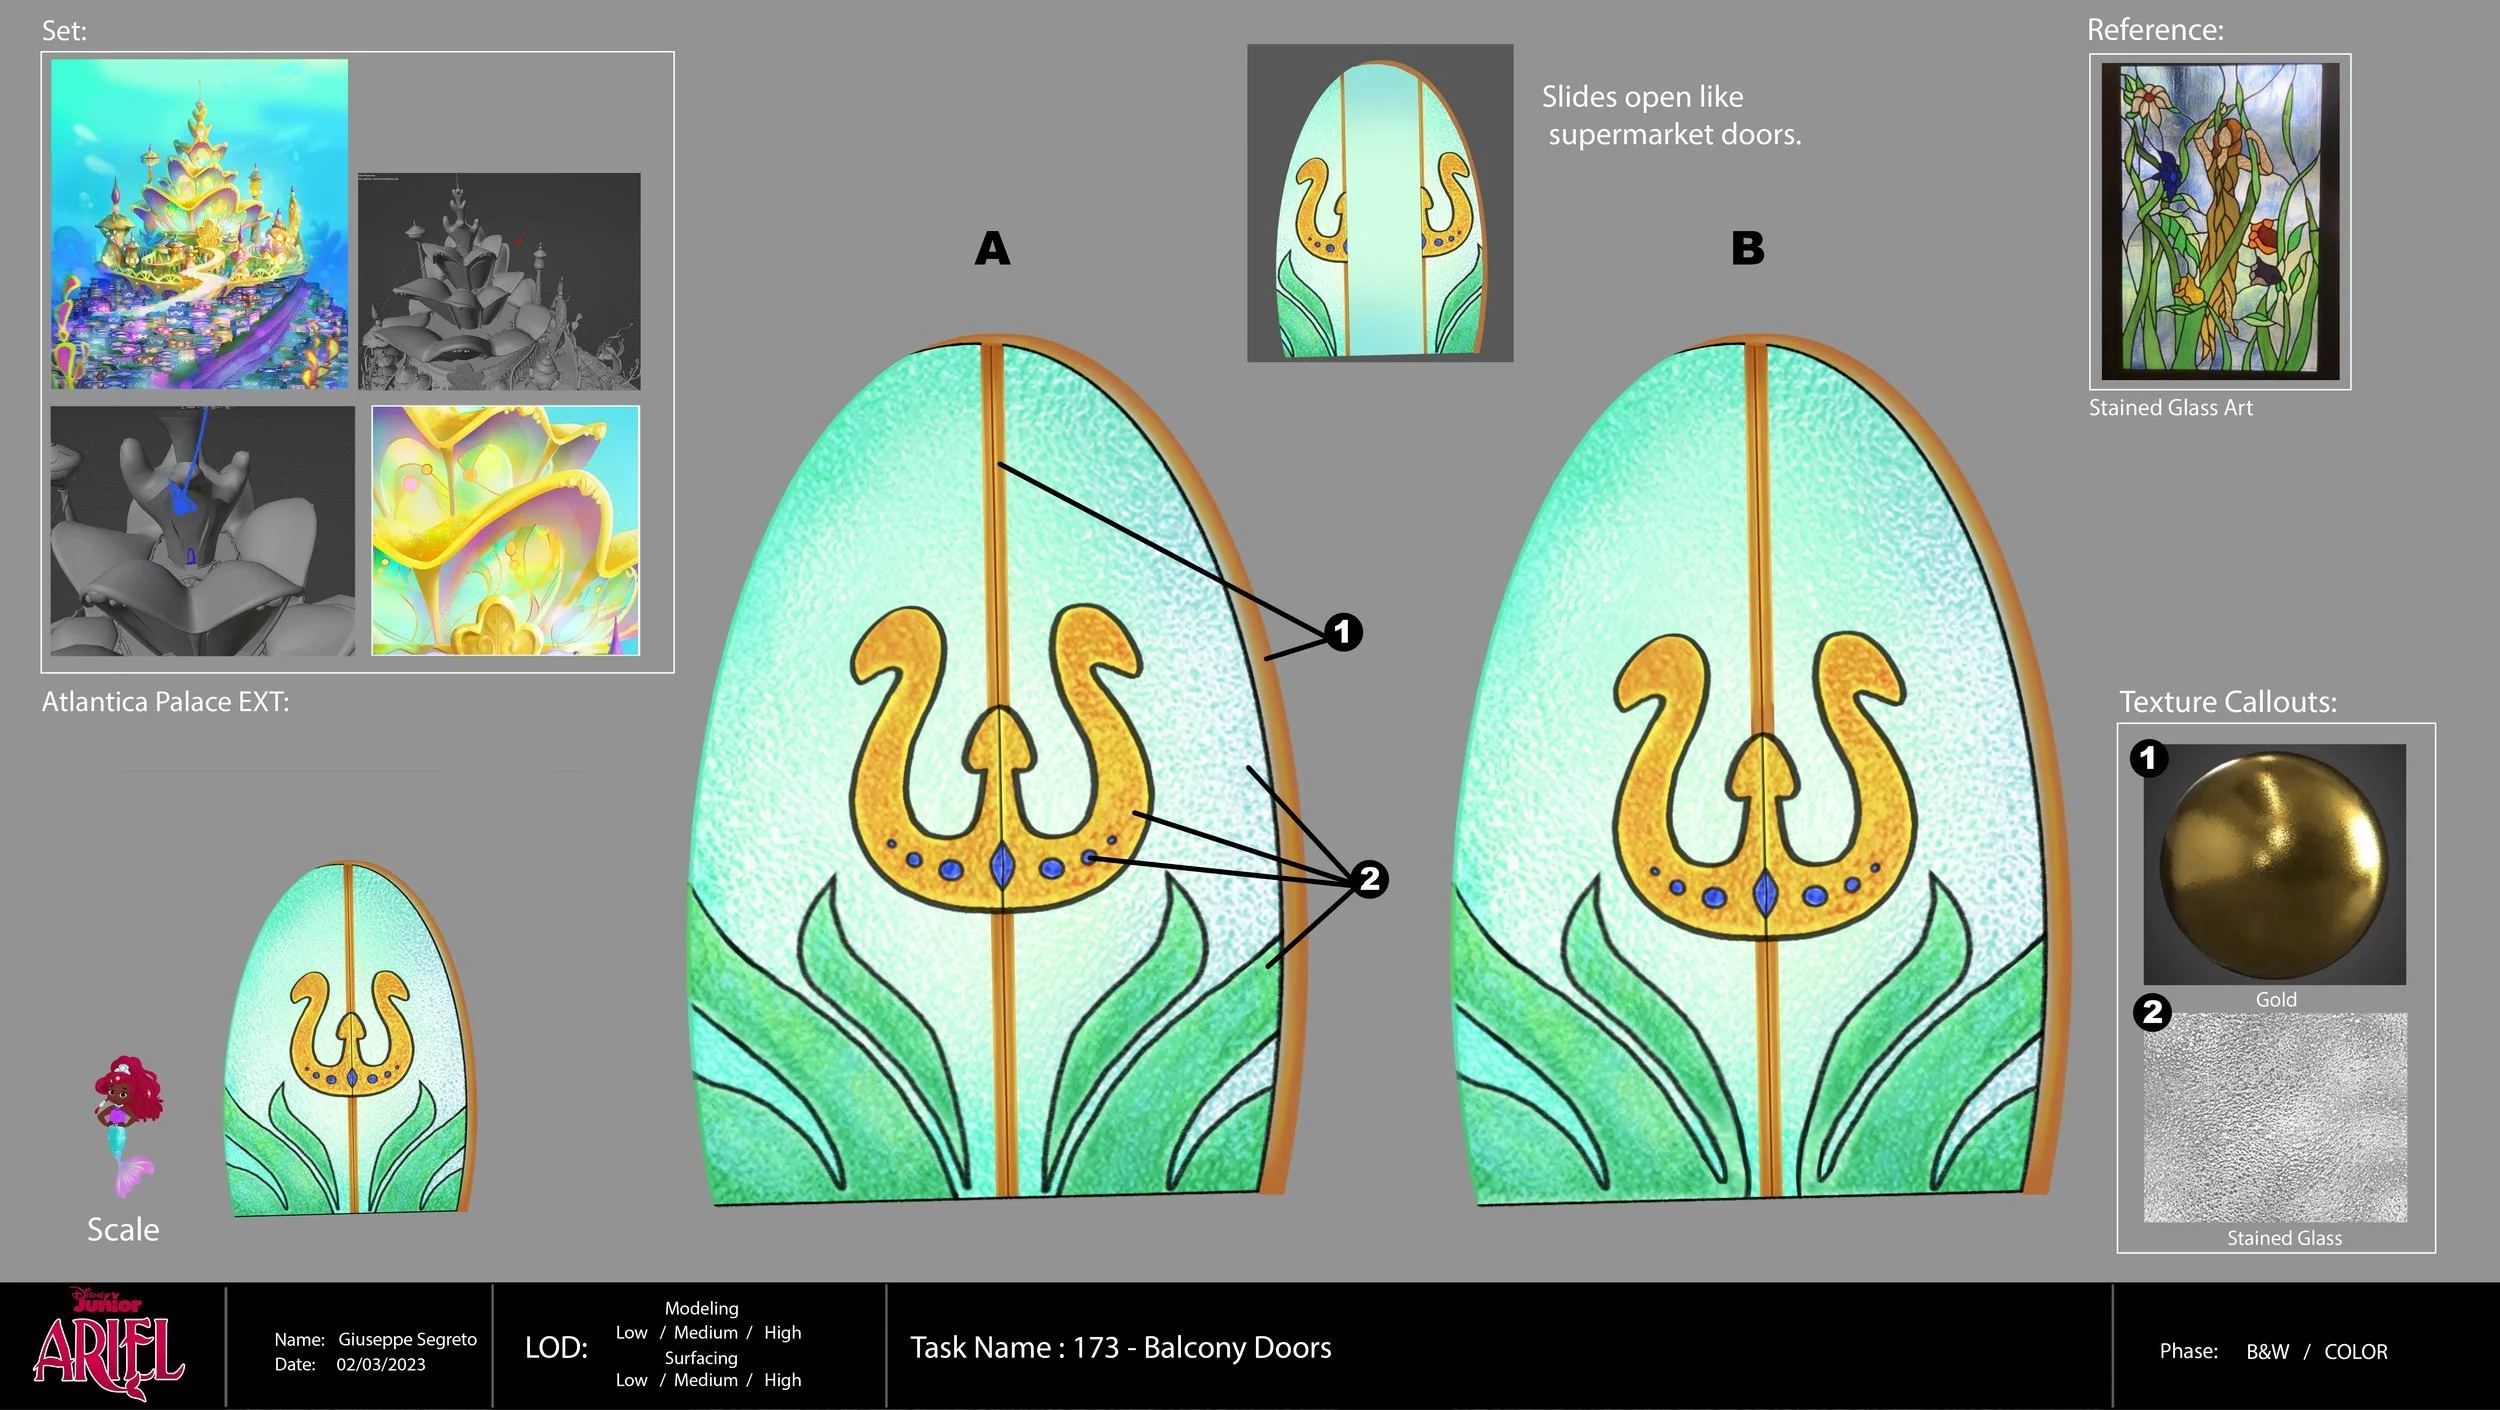Select "High" in the Surfacing row
Screen dimensions: 2500x1410
[782, 1380]
